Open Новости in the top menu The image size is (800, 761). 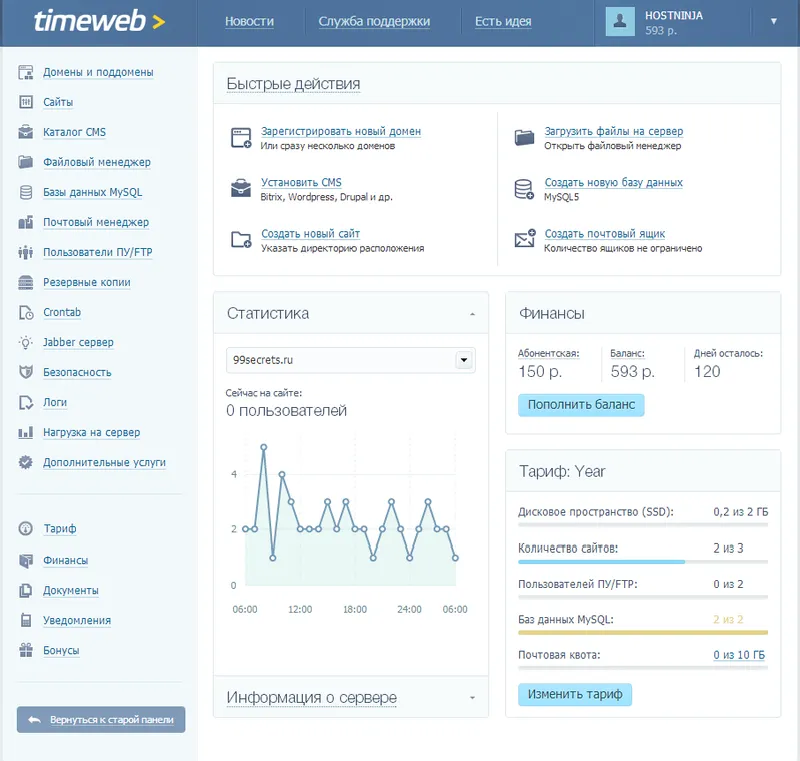(x=249, y=21)
